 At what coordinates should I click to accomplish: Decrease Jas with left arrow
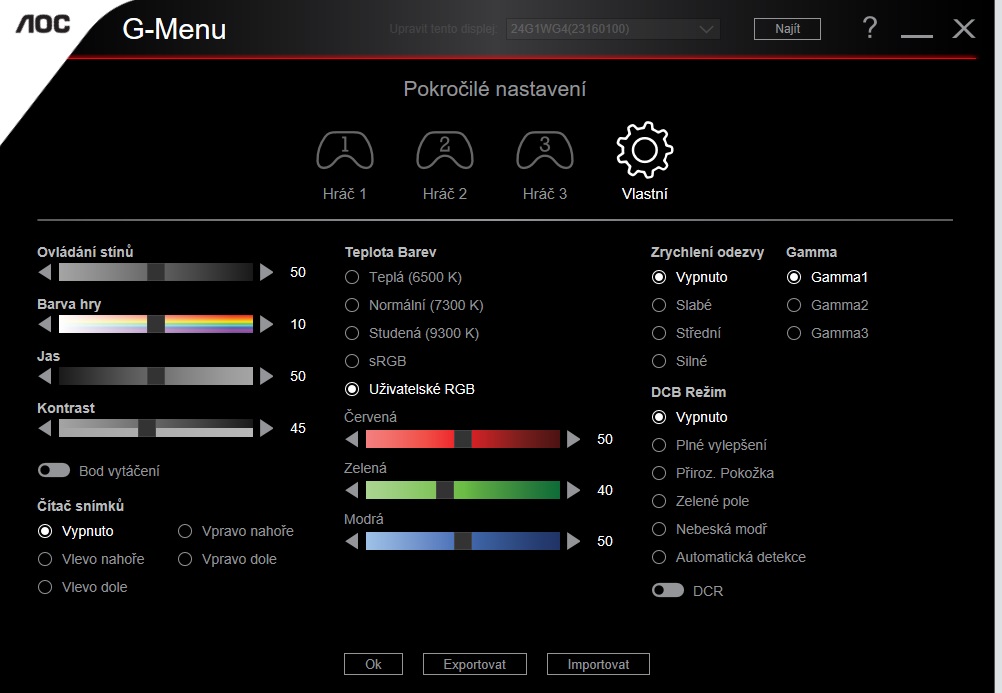click(x=45, y=376)
